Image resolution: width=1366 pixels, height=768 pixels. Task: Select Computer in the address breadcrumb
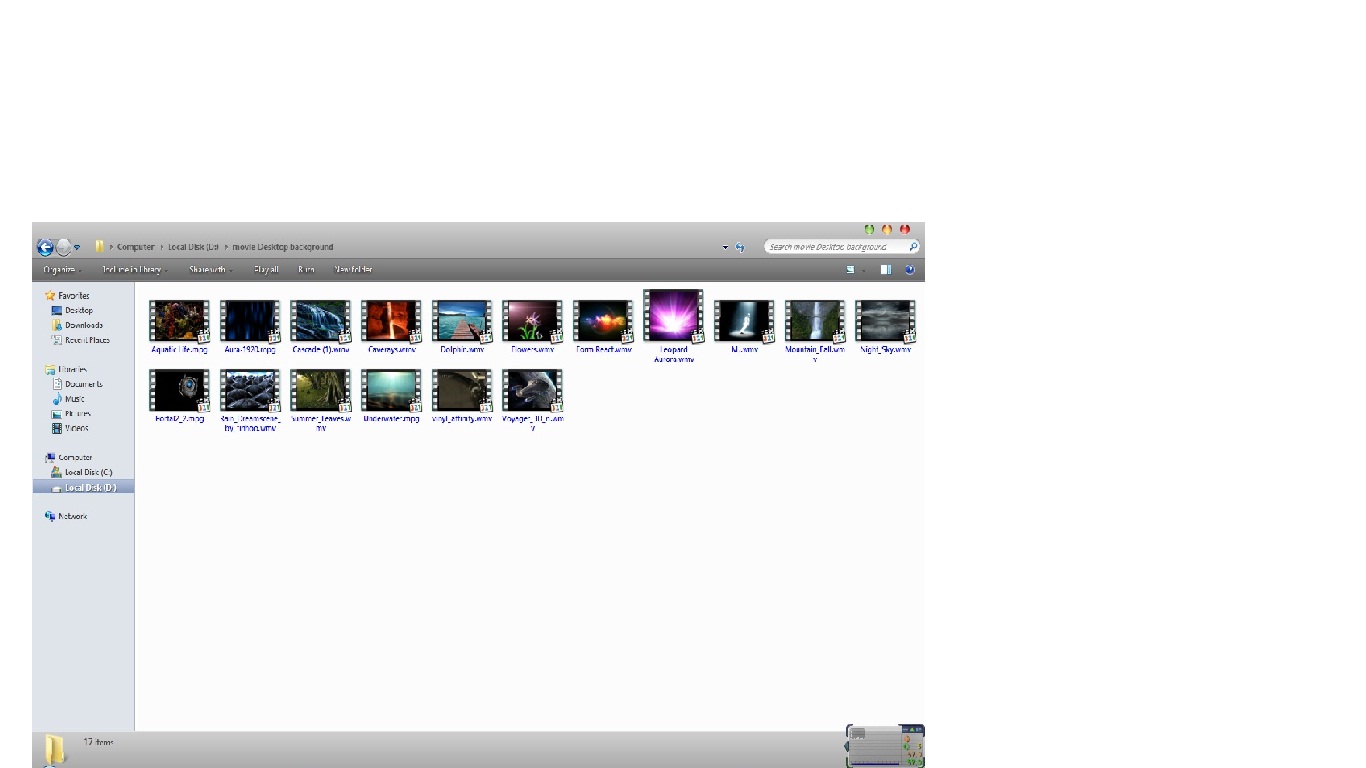[135, 247]
